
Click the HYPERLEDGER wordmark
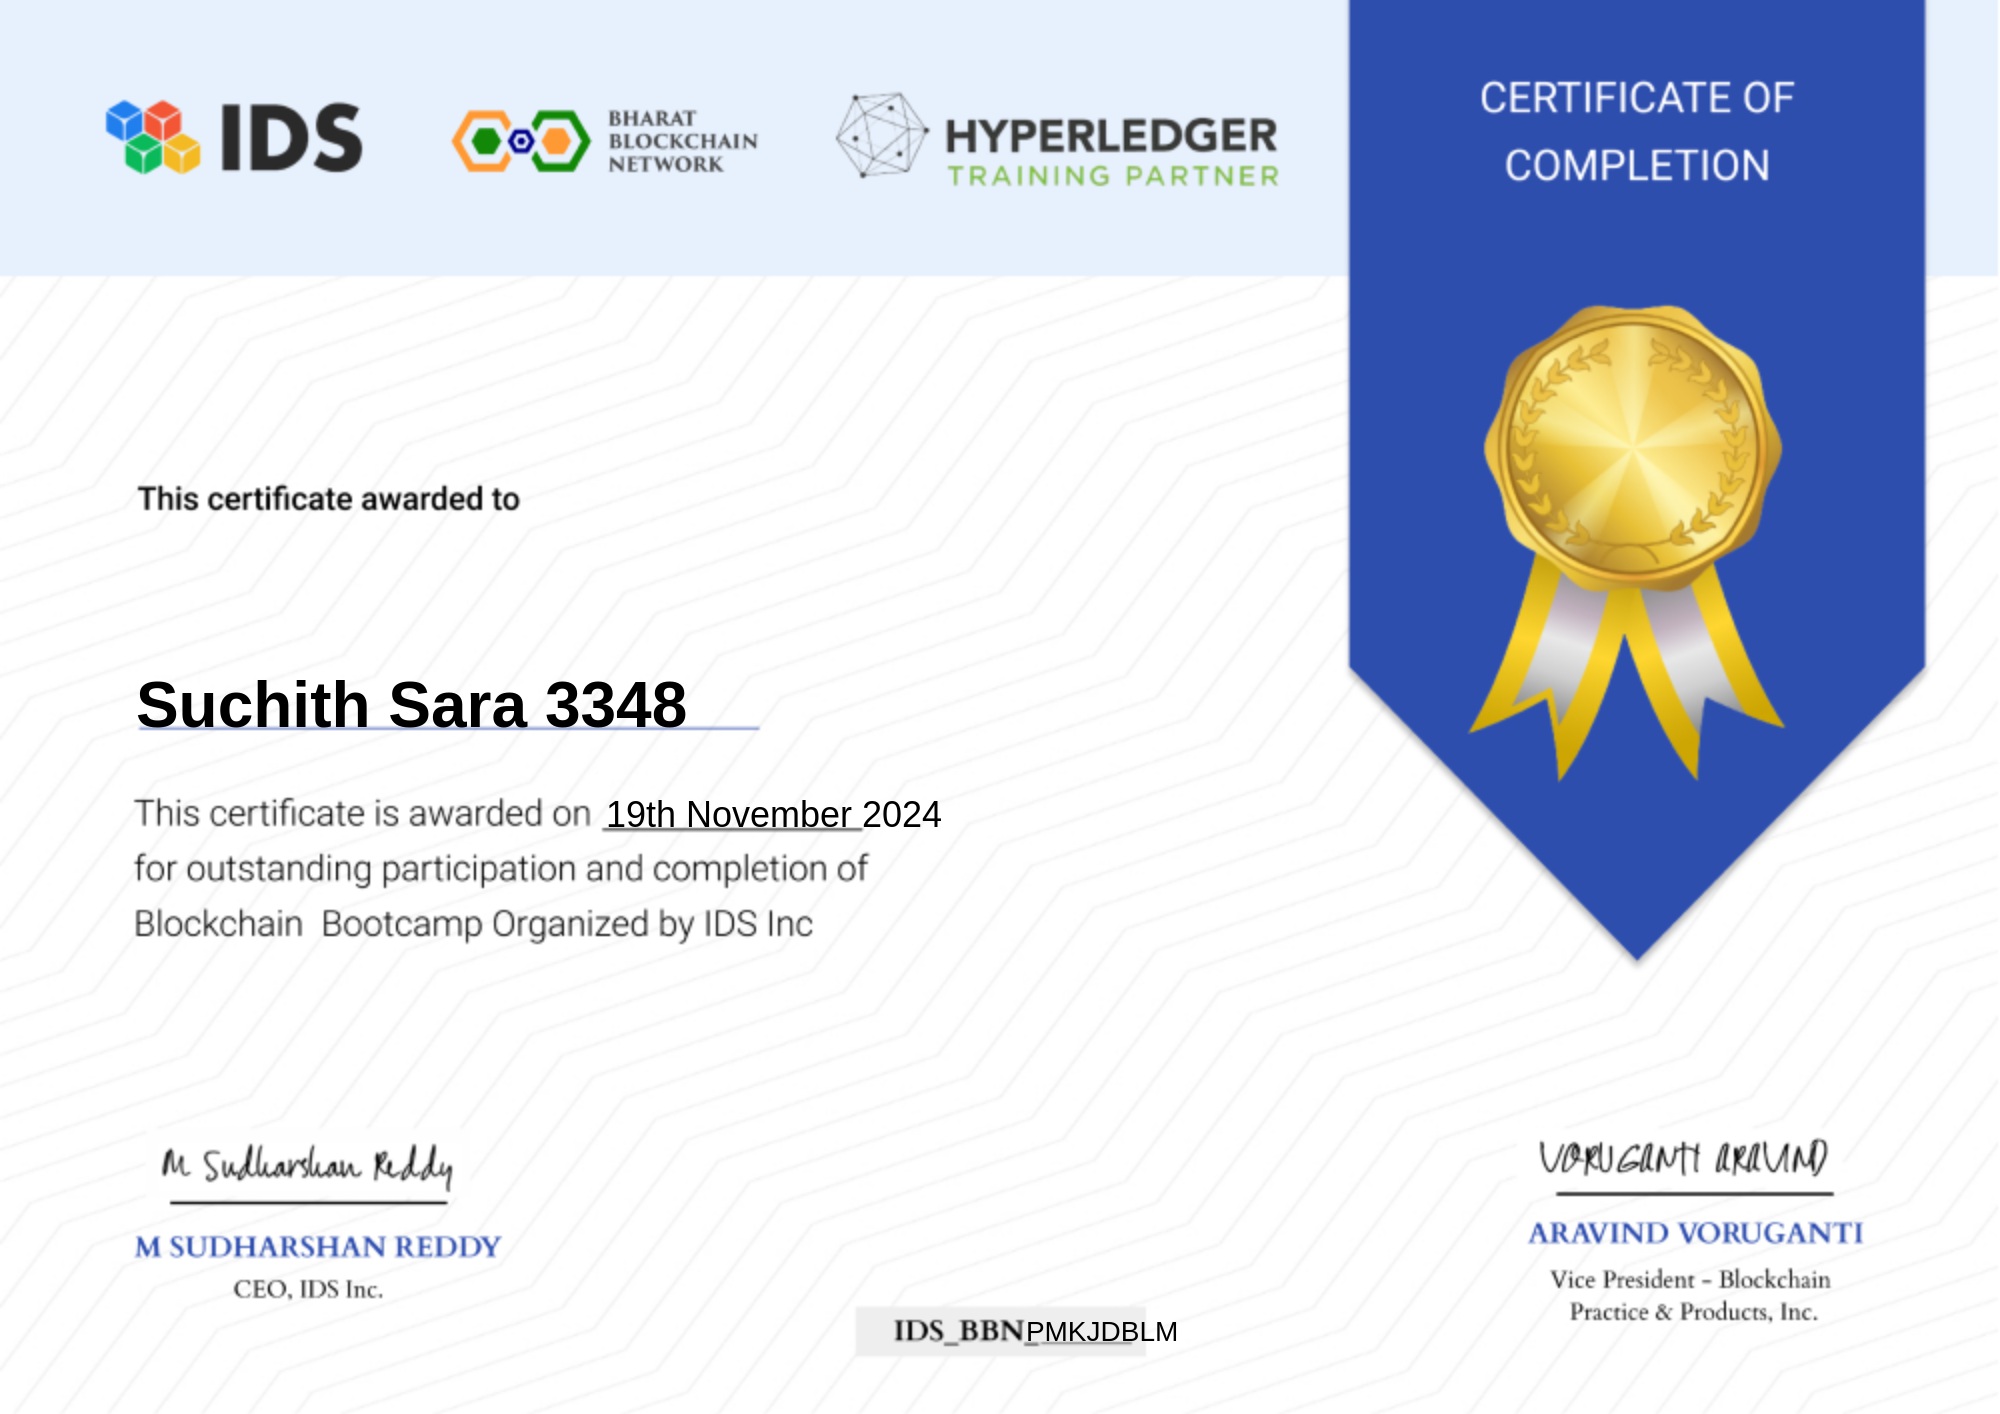tap(1111, 136)
